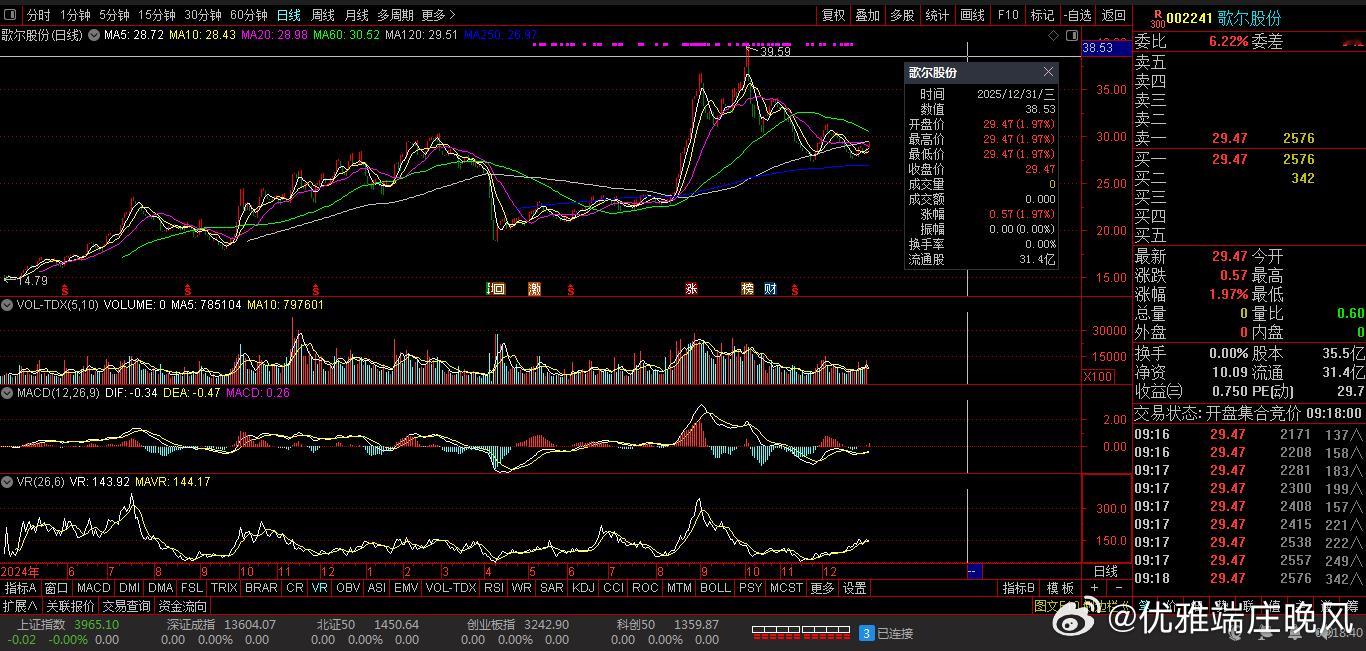The image size is (1366, 651).
Task: Expand the 更多 periods menu at top
Action: [438, 15]
